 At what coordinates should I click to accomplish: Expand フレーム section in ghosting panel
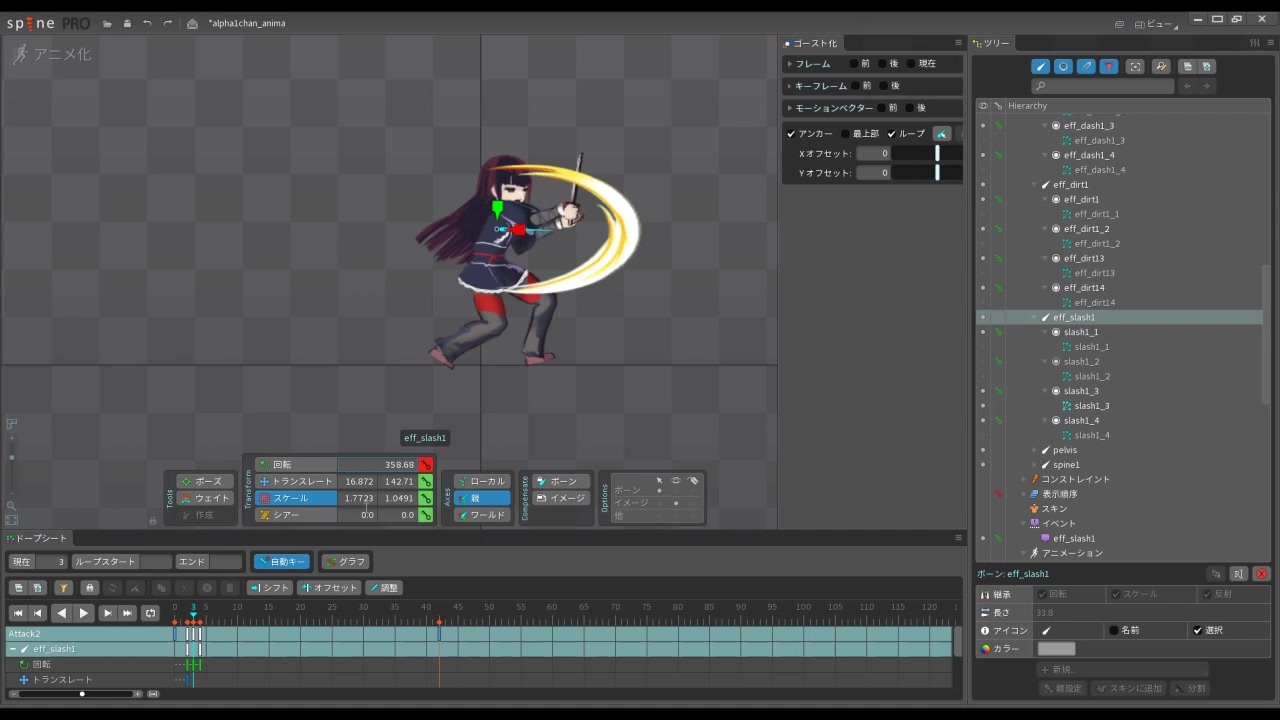789,64
